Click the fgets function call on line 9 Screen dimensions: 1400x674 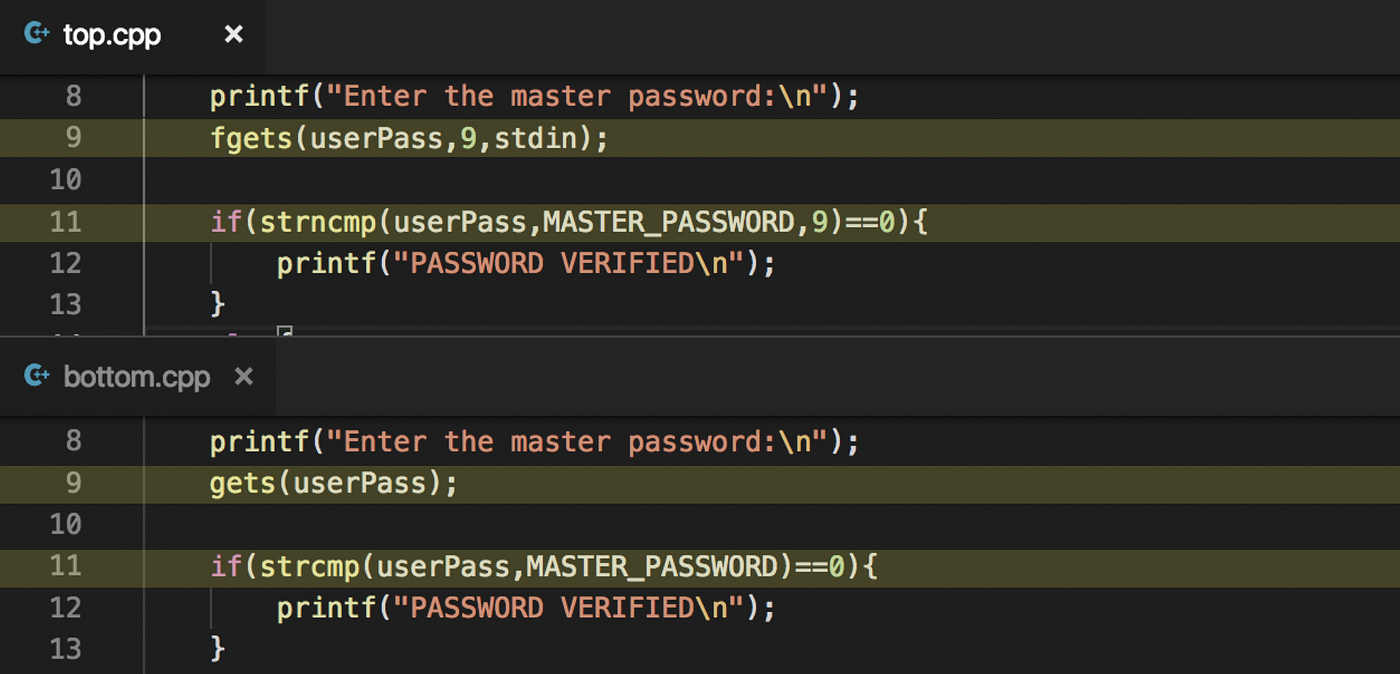click(248, 138)
